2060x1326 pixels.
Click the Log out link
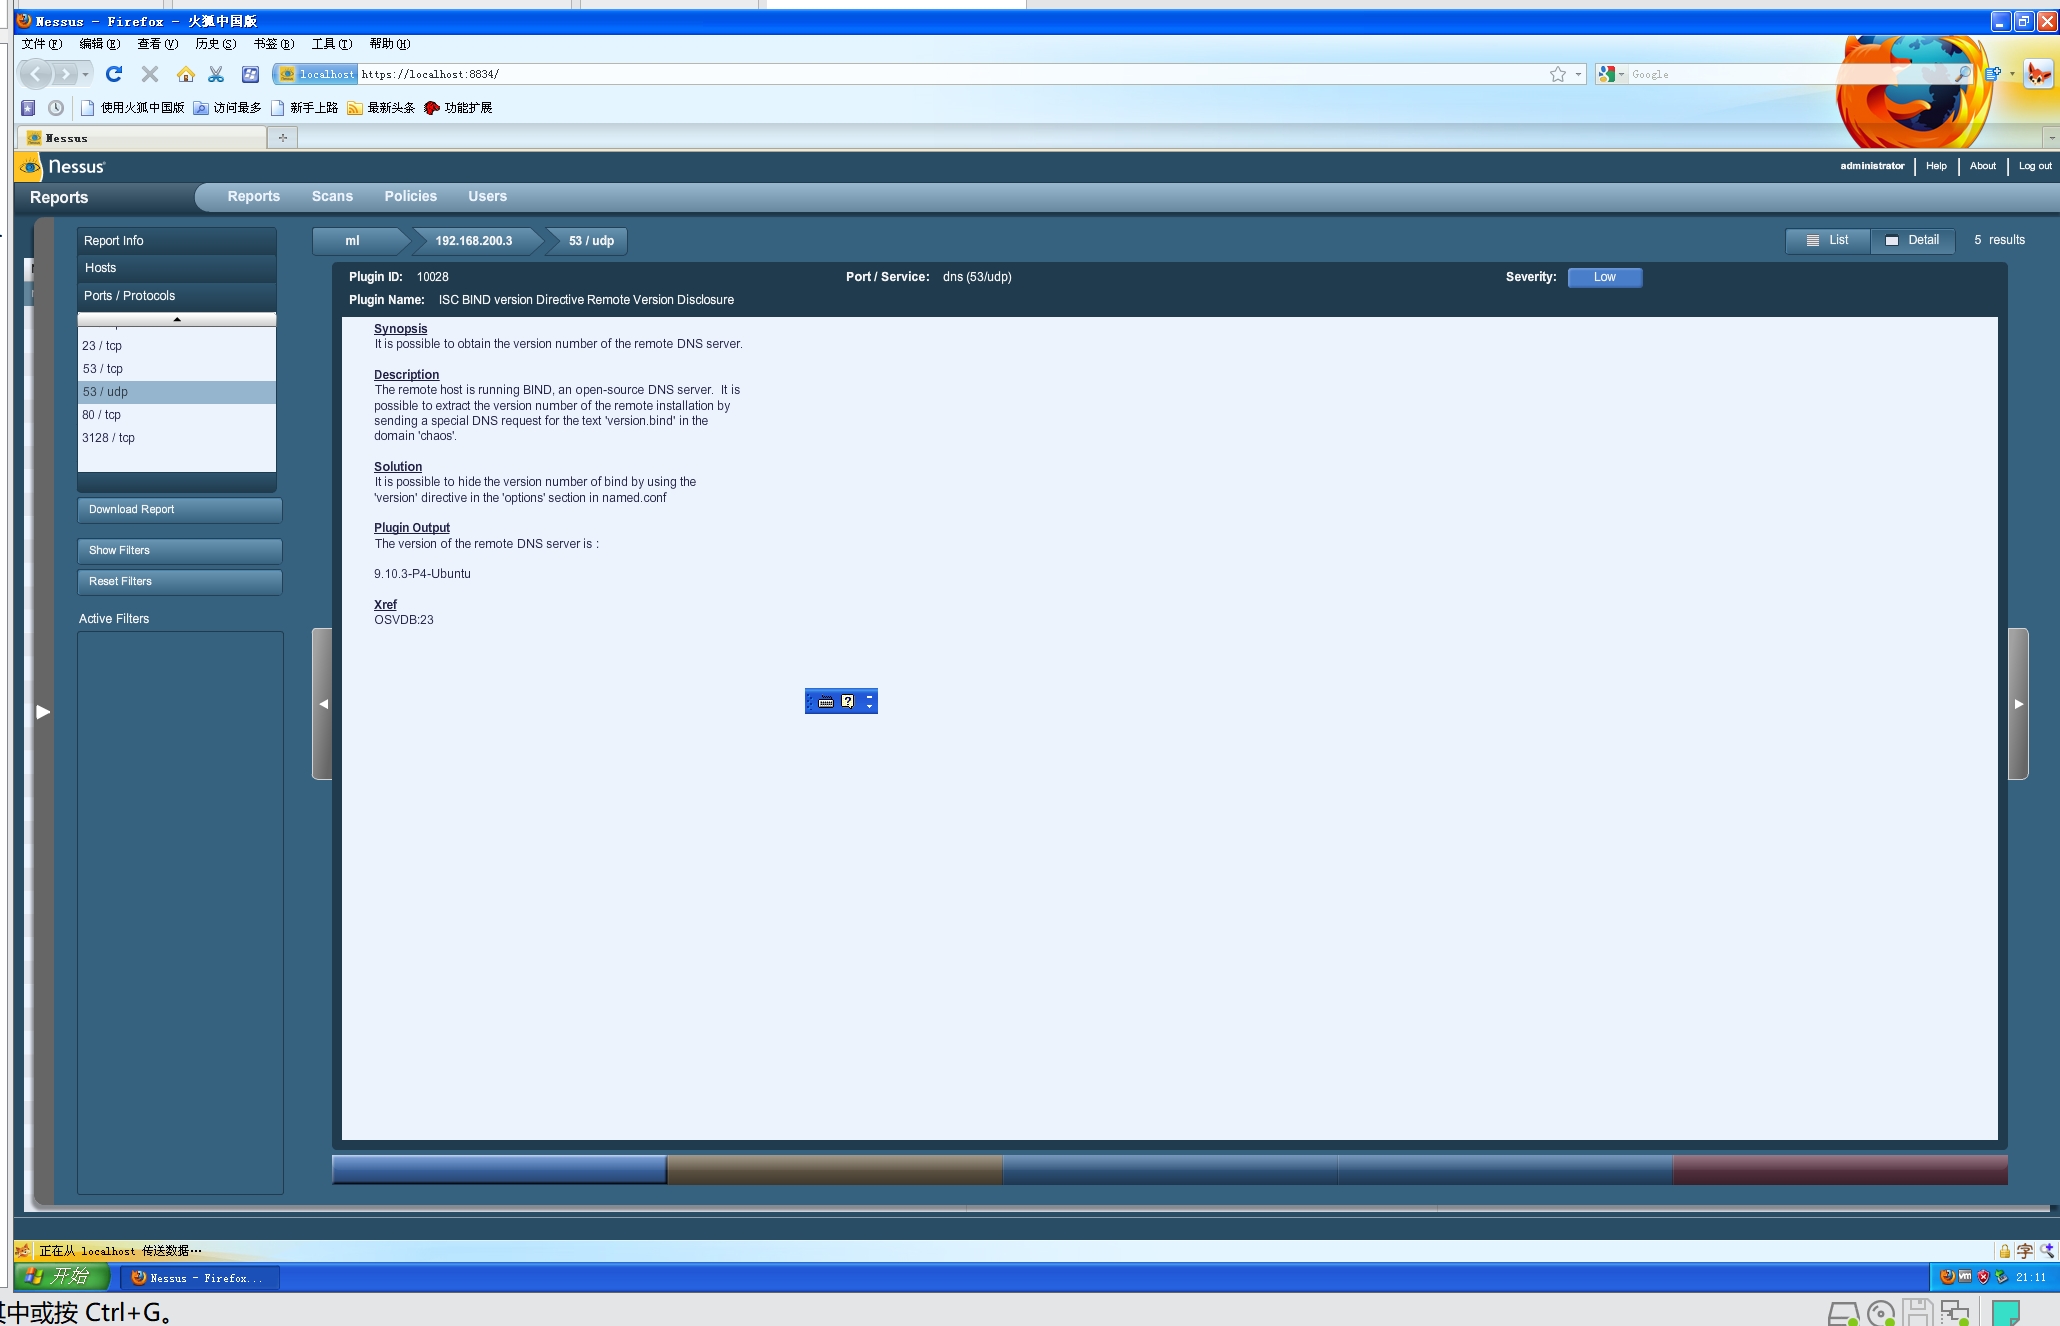[x=2035, y=167]
